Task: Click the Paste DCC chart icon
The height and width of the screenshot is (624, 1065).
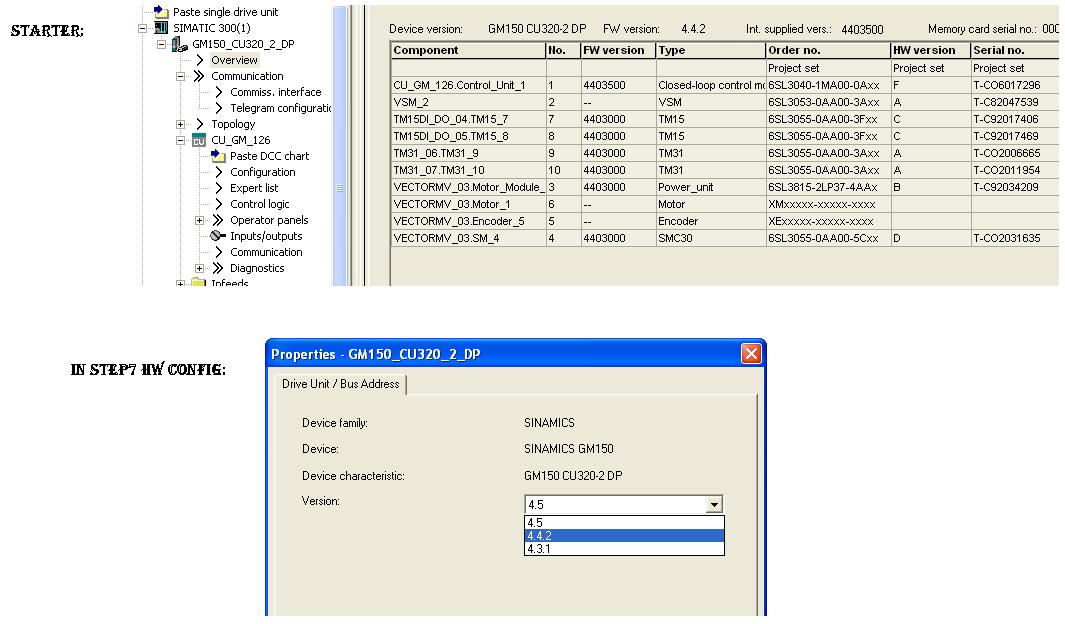Action: (x=218, y=156)
